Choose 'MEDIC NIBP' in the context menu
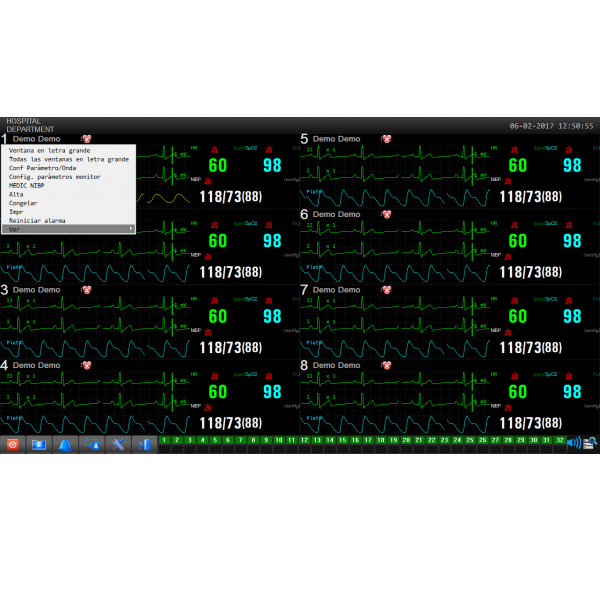This screenshot has height=600, width=600. (x=68, y=186)
